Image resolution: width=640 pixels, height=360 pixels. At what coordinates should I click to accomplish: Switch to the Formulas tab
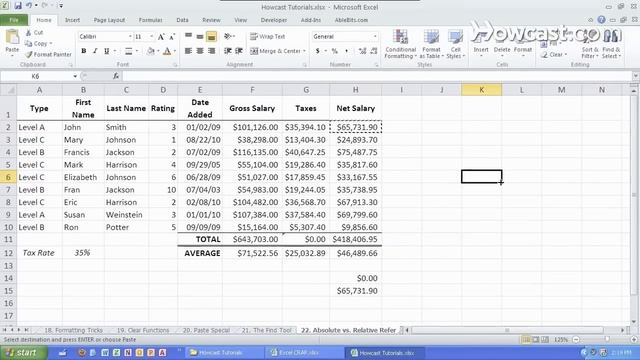150,20
